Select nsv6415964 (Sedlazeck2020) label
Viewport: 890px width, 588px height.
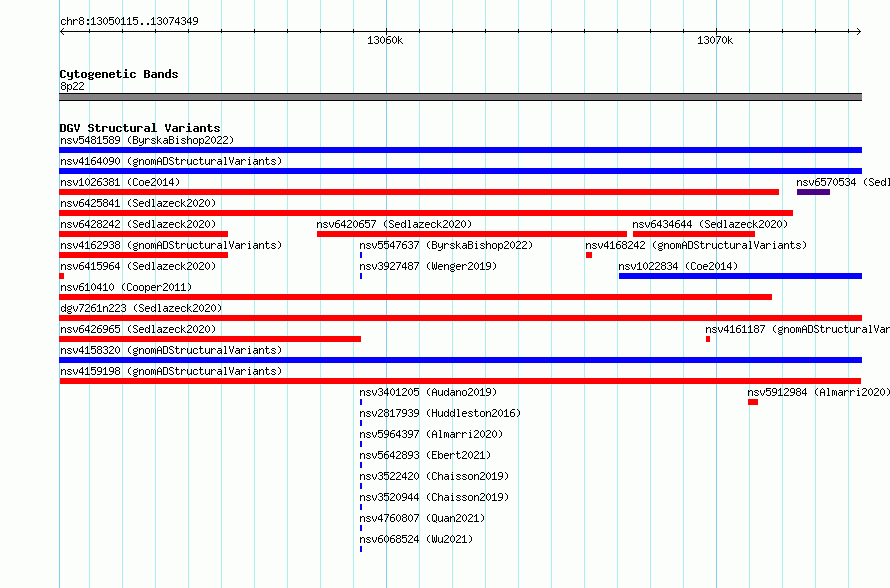(138, 266)
